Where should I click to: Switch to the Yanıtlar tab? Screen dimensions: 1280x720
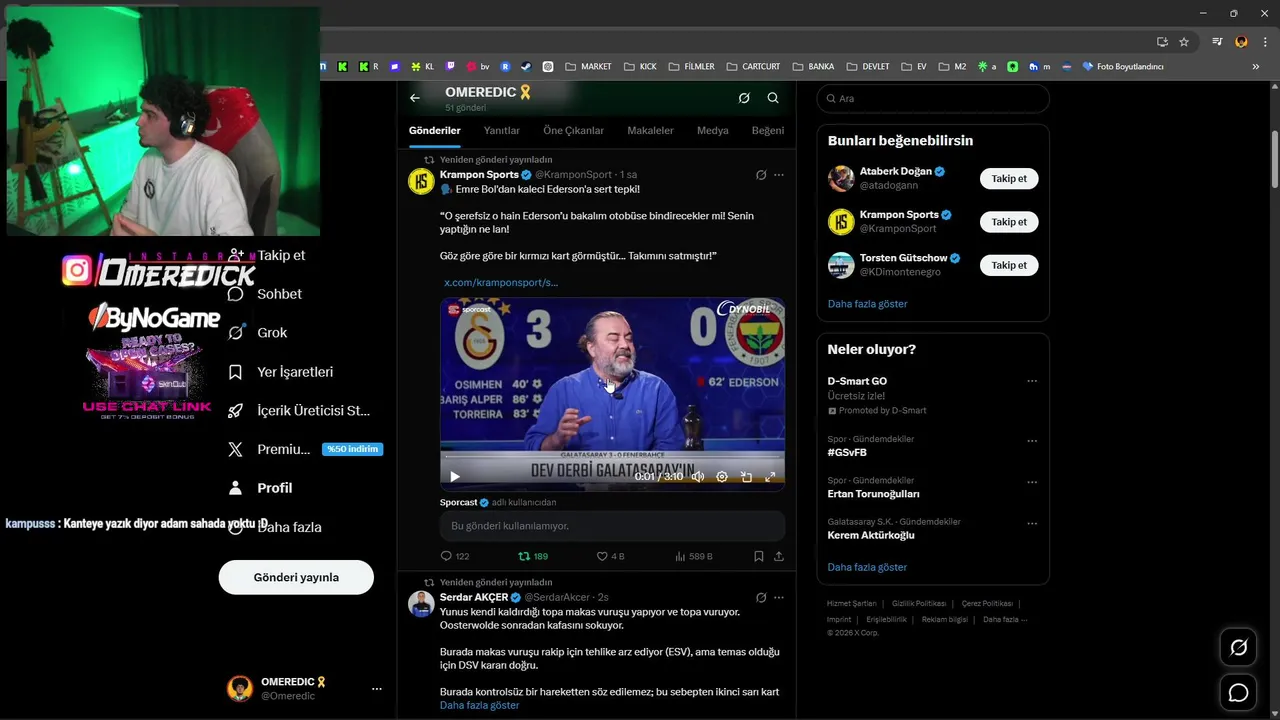tap(502, 131)
